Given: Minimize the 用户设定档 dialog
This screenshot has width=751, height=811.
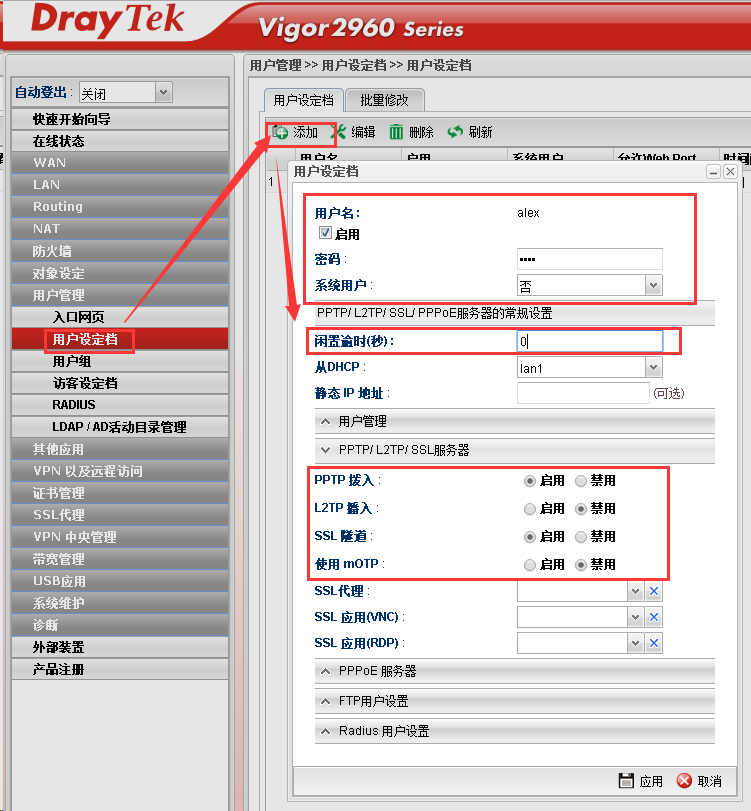Looking at the screenshot, I should pos(713,172).
